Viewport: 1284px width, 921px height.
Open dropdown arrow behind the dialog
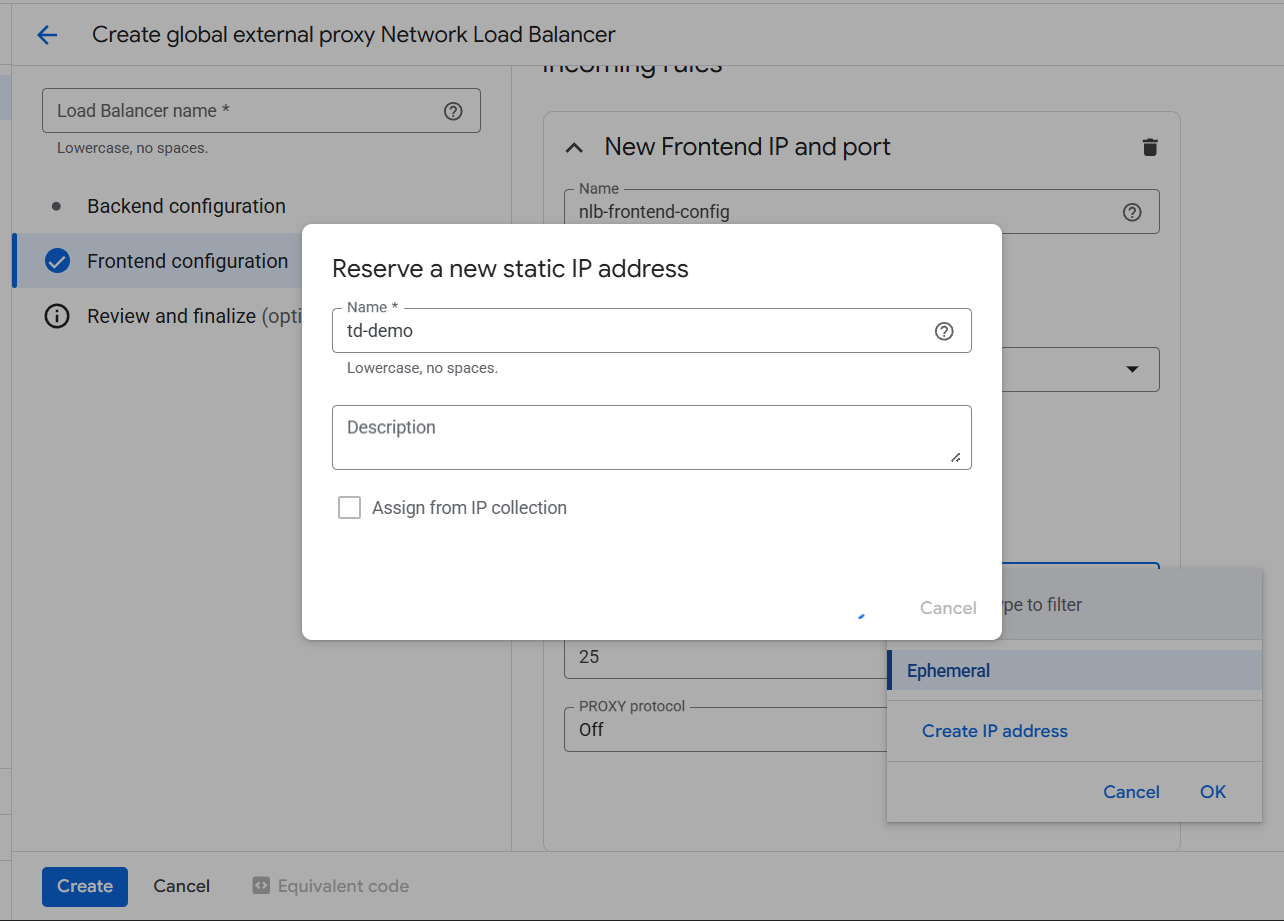click(1132, 369)
